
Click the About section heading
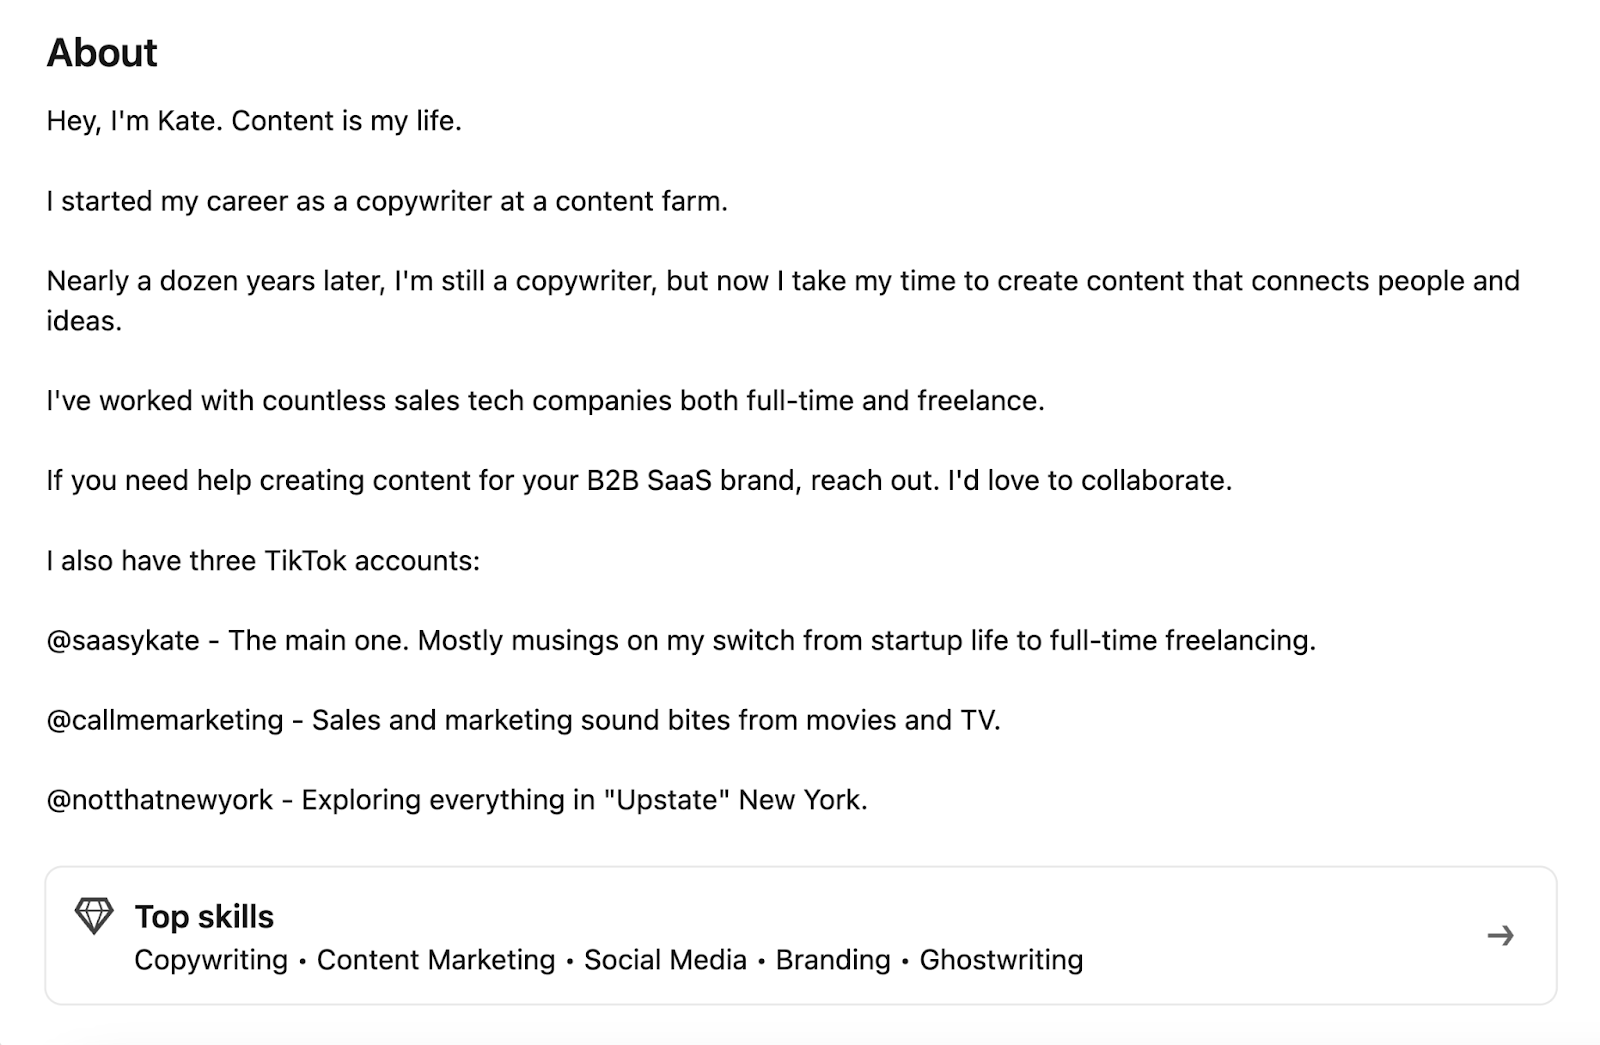point(101,52)
